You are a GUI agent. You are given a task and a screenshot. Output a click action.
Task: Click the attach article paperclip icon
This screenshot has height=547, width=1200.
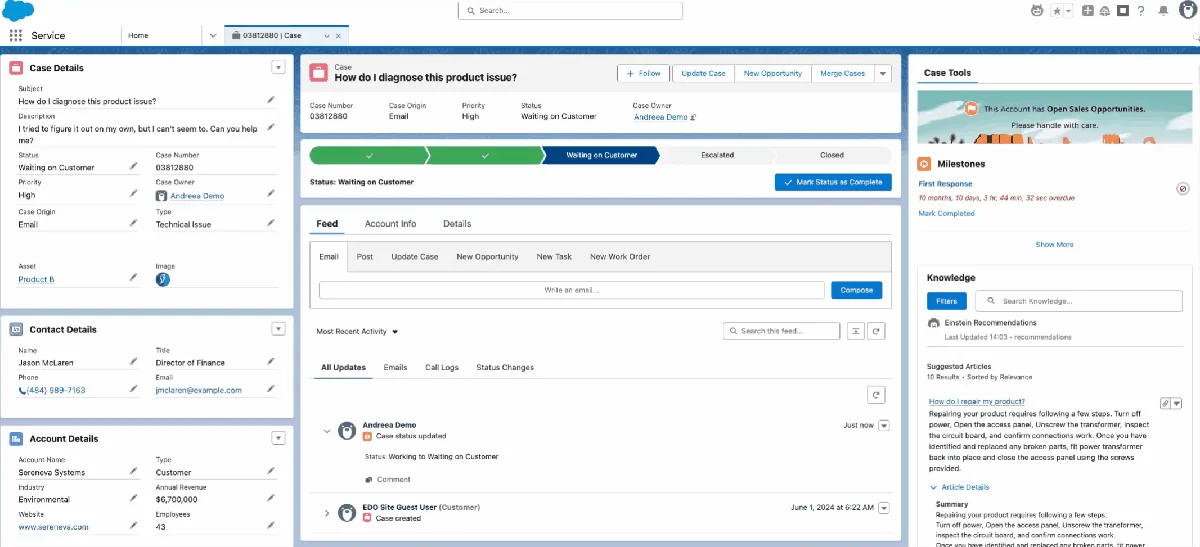1165,403
